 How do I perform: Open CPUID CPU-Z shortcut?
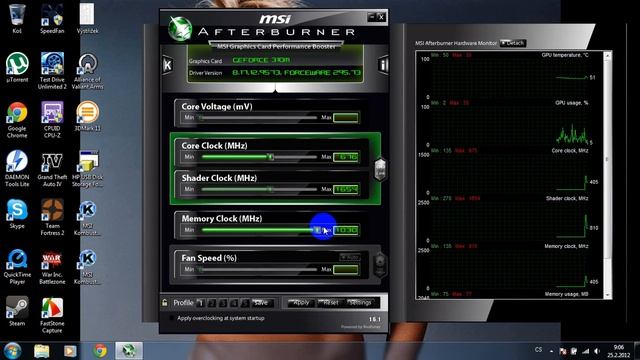(52, 120)
